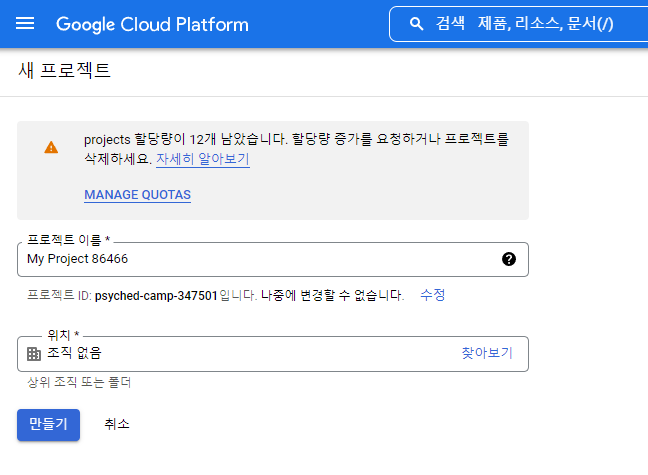Click the 위치 field label
648x475 pixels.
click(x=63, y=334)
